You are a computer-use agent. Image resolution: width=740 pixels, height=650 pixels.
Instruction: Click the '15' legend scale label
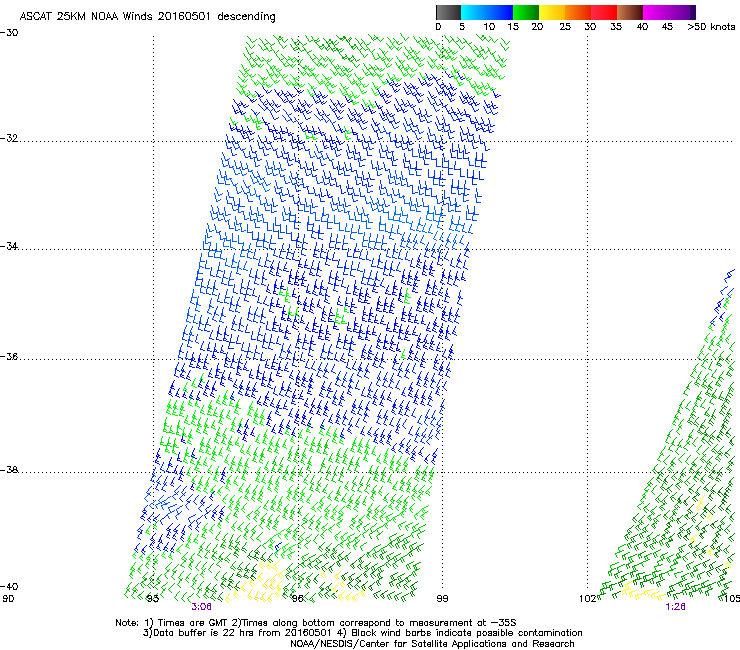[x=513, y=27]
